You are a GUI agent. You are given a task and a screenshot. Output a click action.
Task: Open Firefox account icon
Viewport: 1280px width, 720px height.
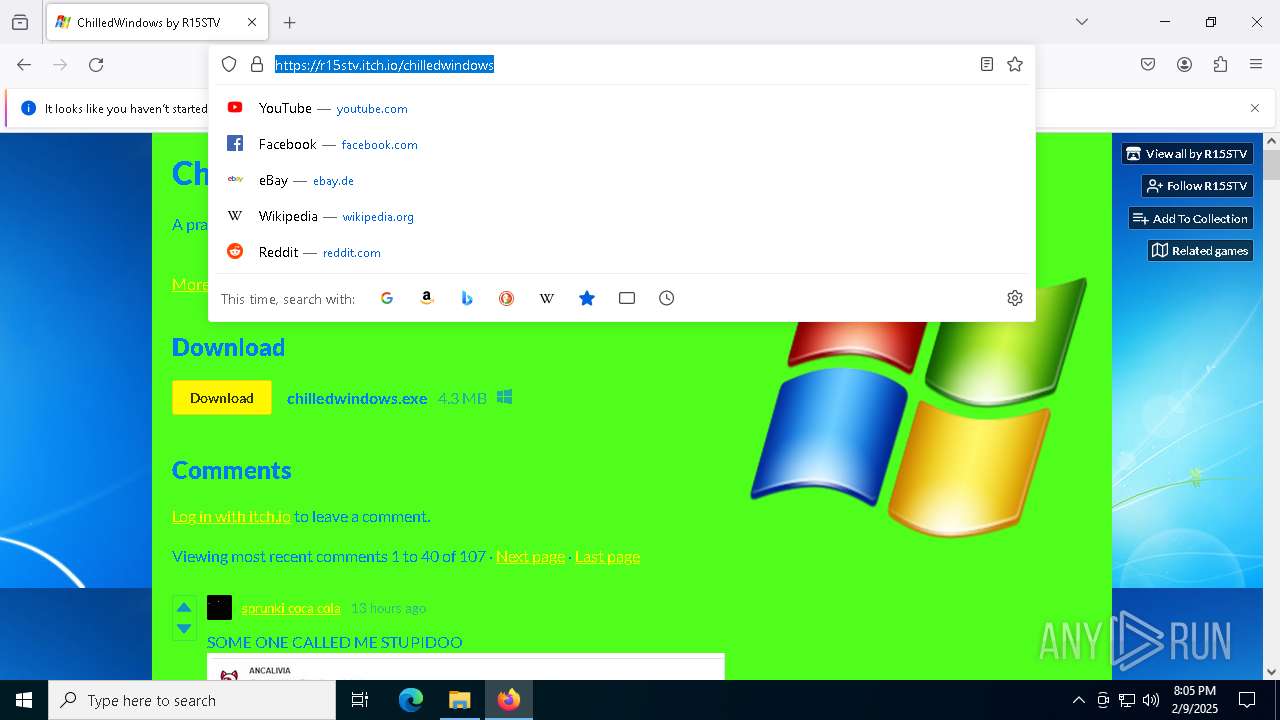1184,65
